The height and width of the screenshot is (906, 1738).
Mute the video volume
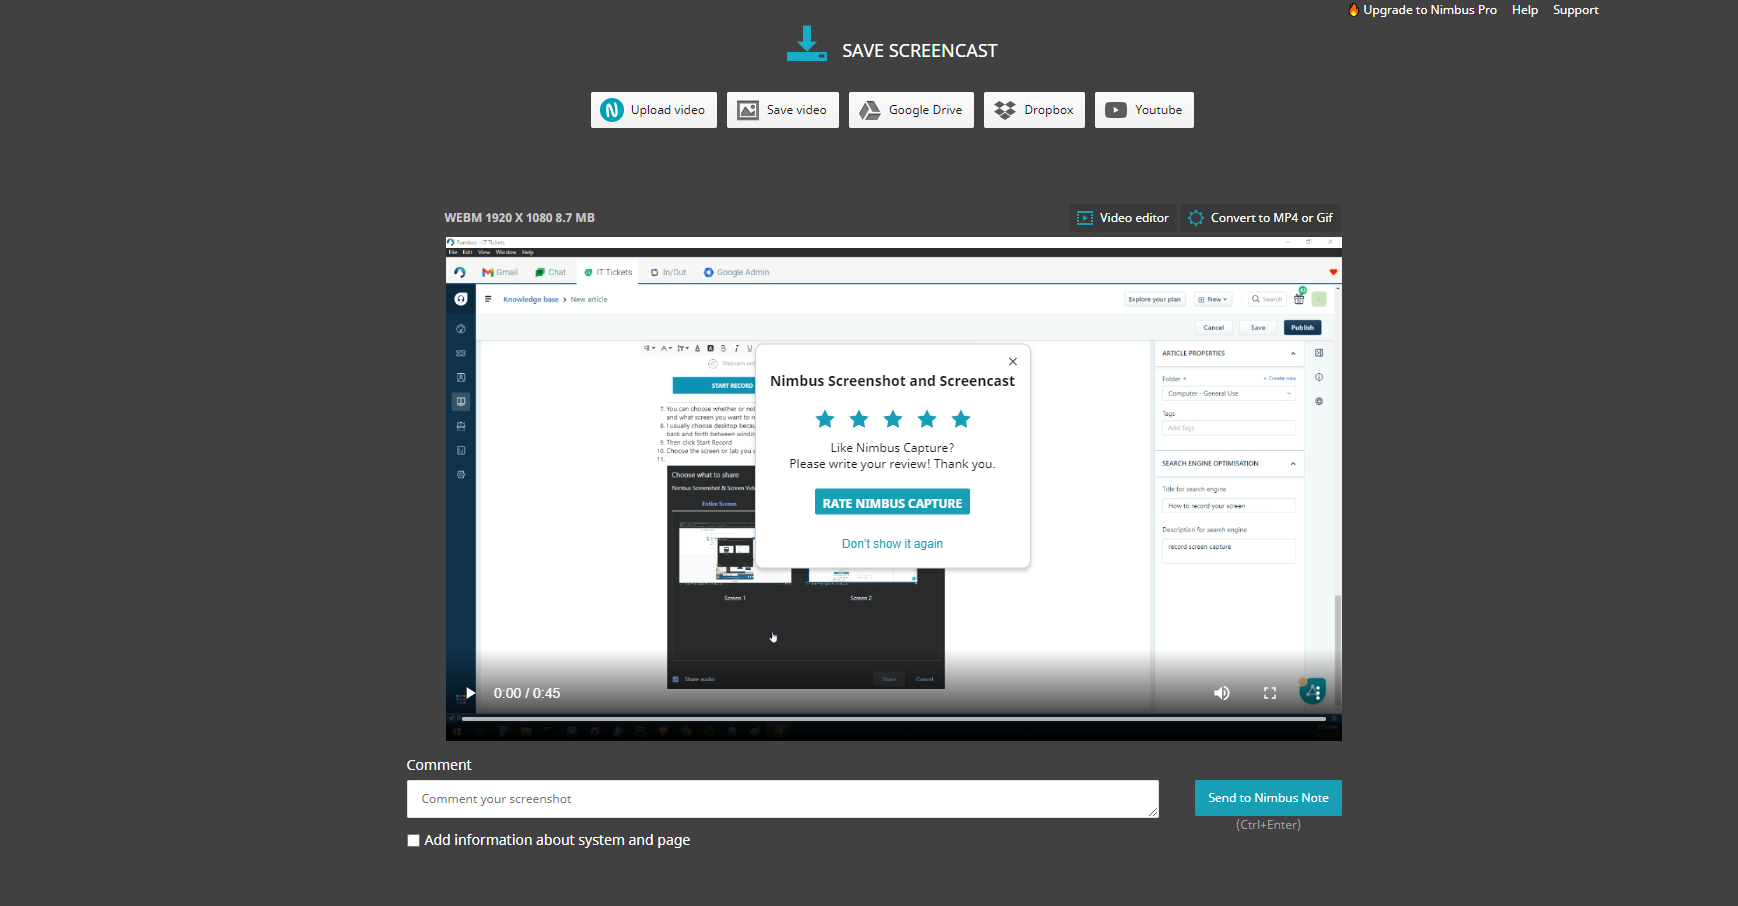click(x=1222, y=693)
